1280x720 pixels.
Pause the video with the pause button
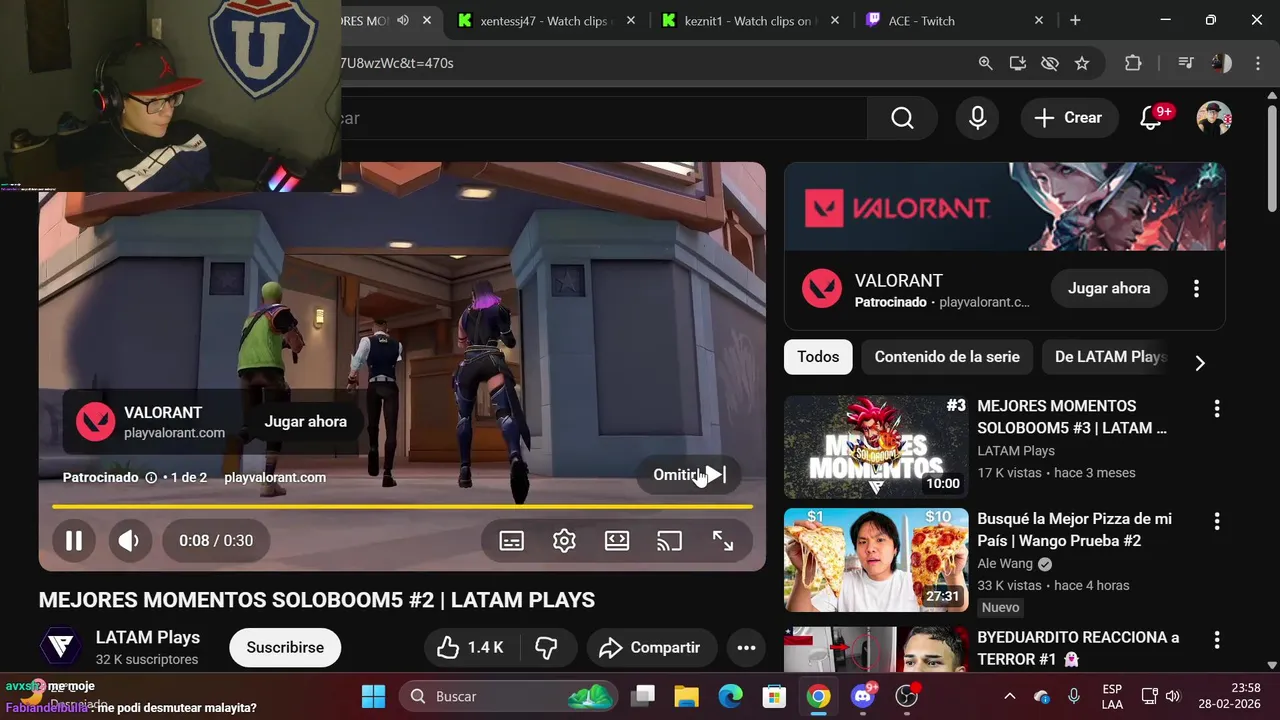point(74,541)
